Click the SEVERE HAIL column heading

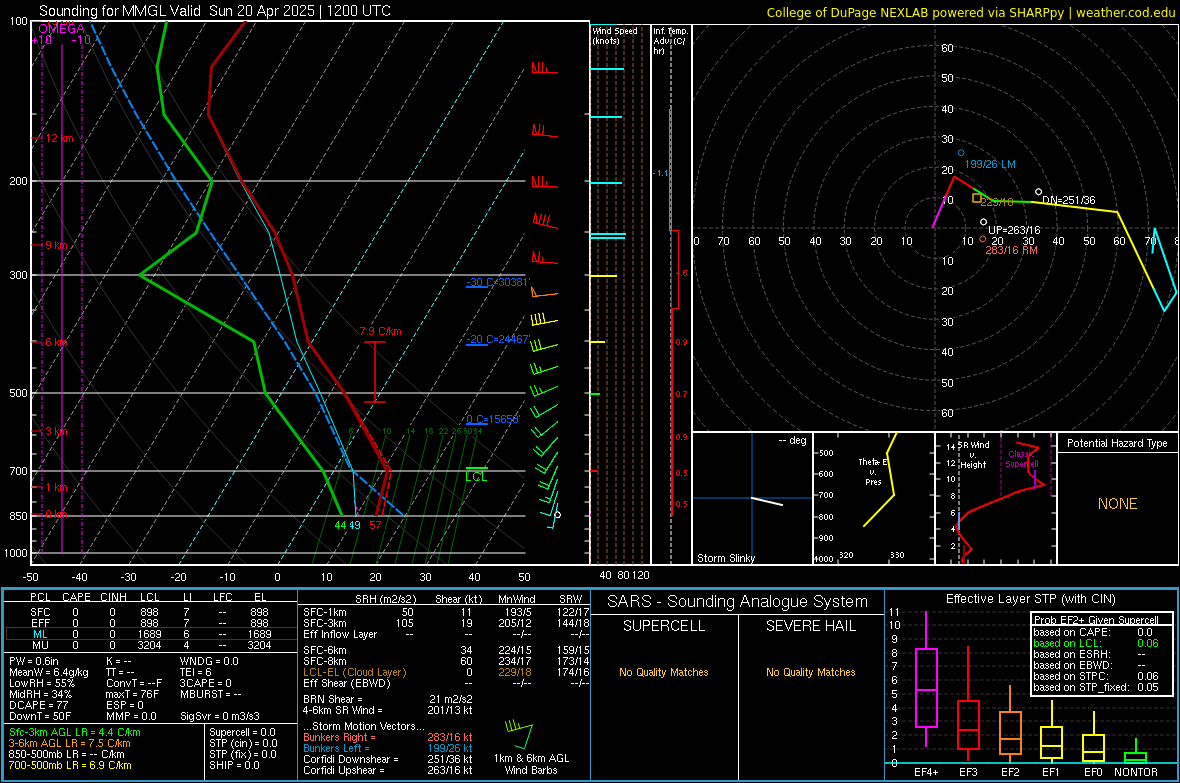(810, 626)
